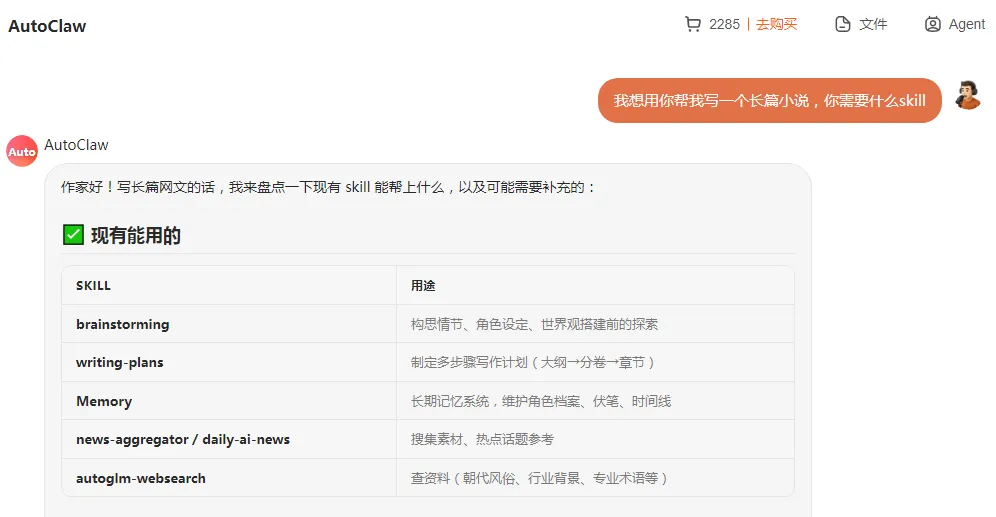Open the Agent menu
The image size is (996, 517).
[x=955, y=24]
